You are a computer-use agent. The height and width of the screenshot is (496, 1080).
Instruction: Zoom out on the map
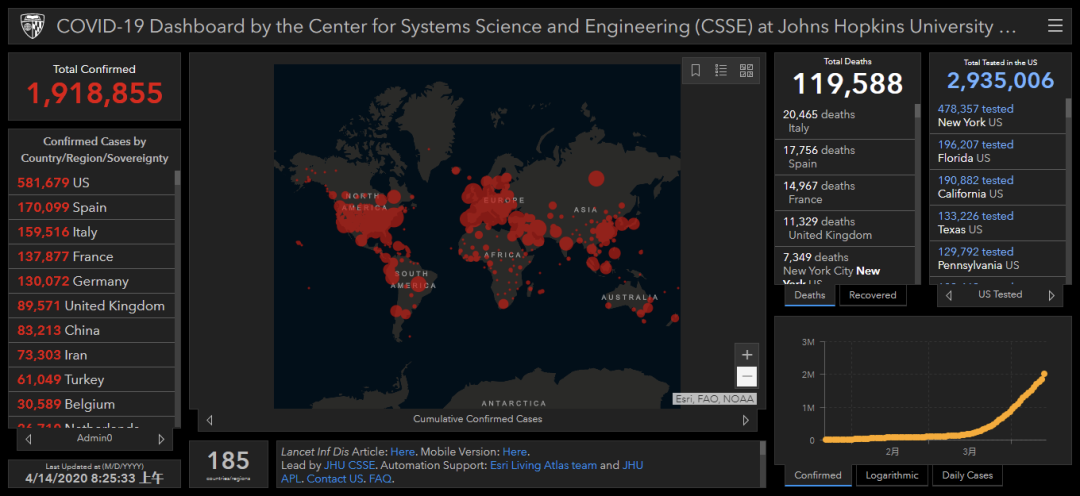tap(746, 377)
